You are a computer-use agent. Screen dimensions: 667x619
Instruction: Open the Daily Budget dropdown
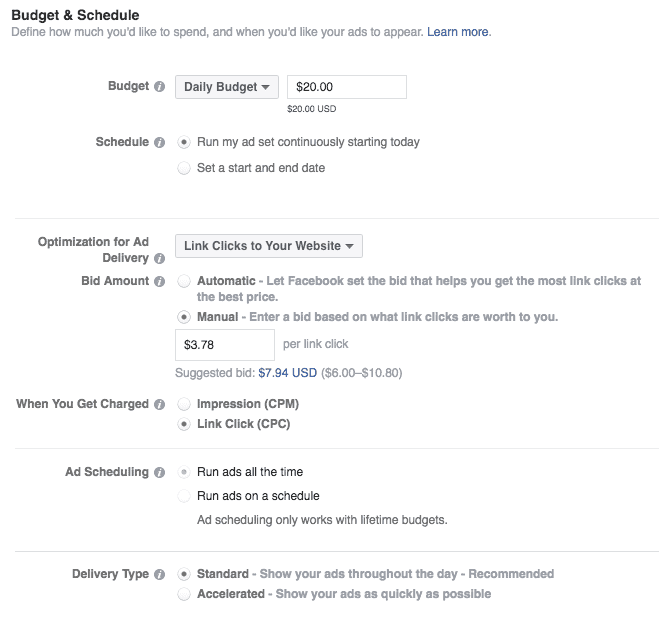click(x=227, y=87)
